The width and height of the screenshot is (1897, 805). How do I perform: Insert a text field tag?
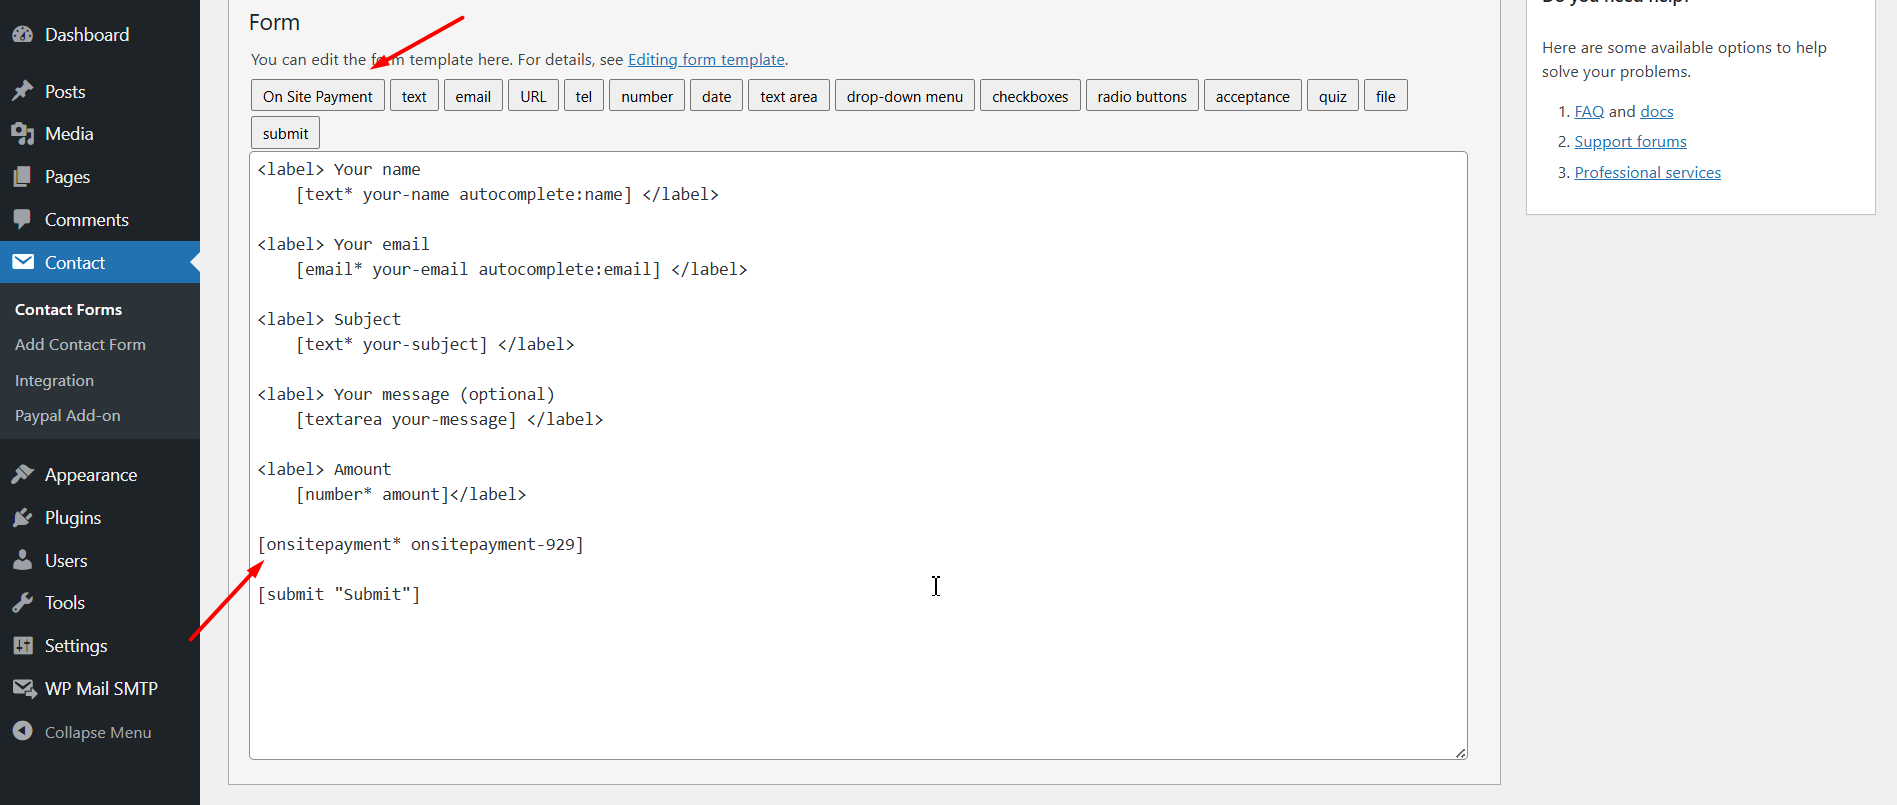click(x=414, y=96)
